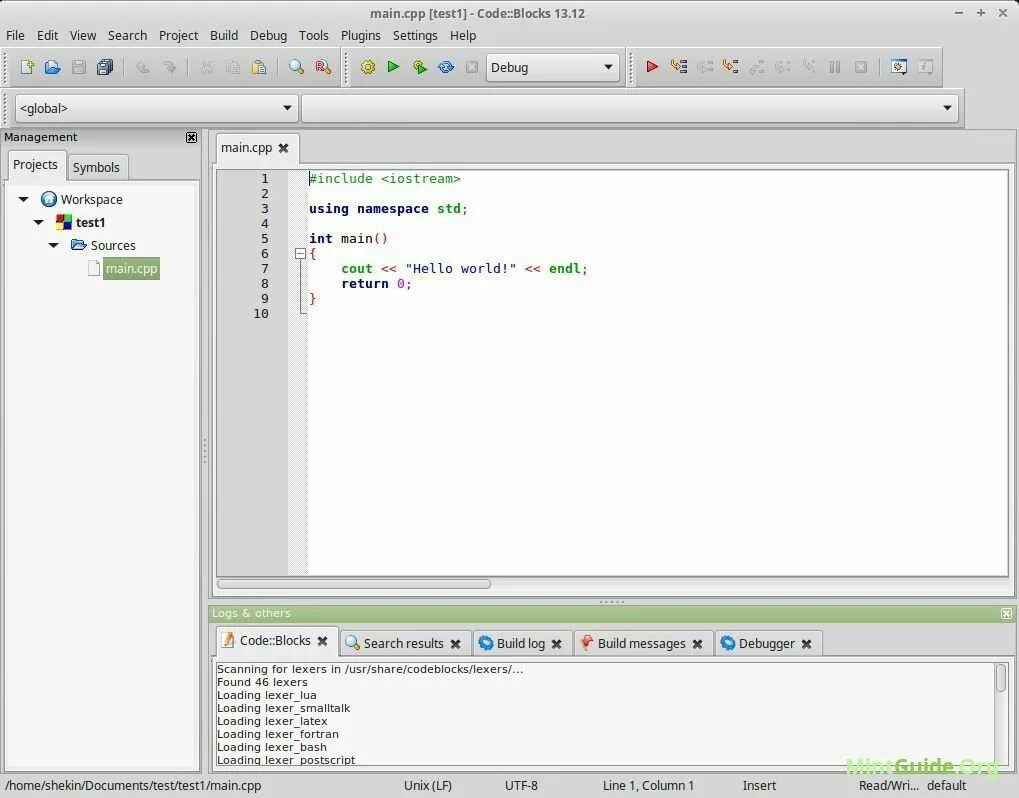Click the Paste clipboard icon
Image resolution: width=1019 pixels, height=798 pixels.
pyautogui.click(x=259, y=67)
